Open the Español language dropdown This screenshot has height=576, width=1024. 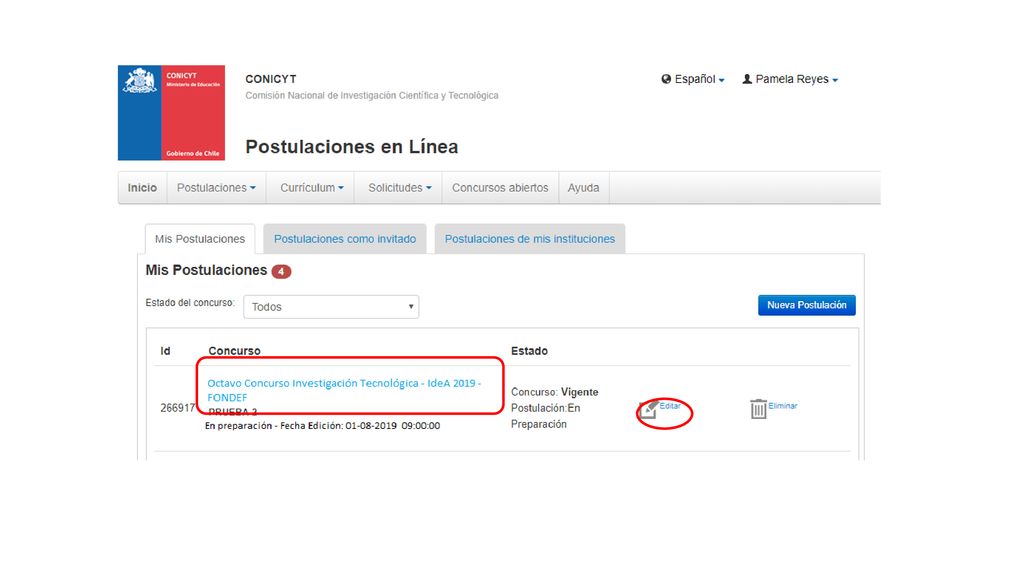pyautogui.click(x=694, y=79)
